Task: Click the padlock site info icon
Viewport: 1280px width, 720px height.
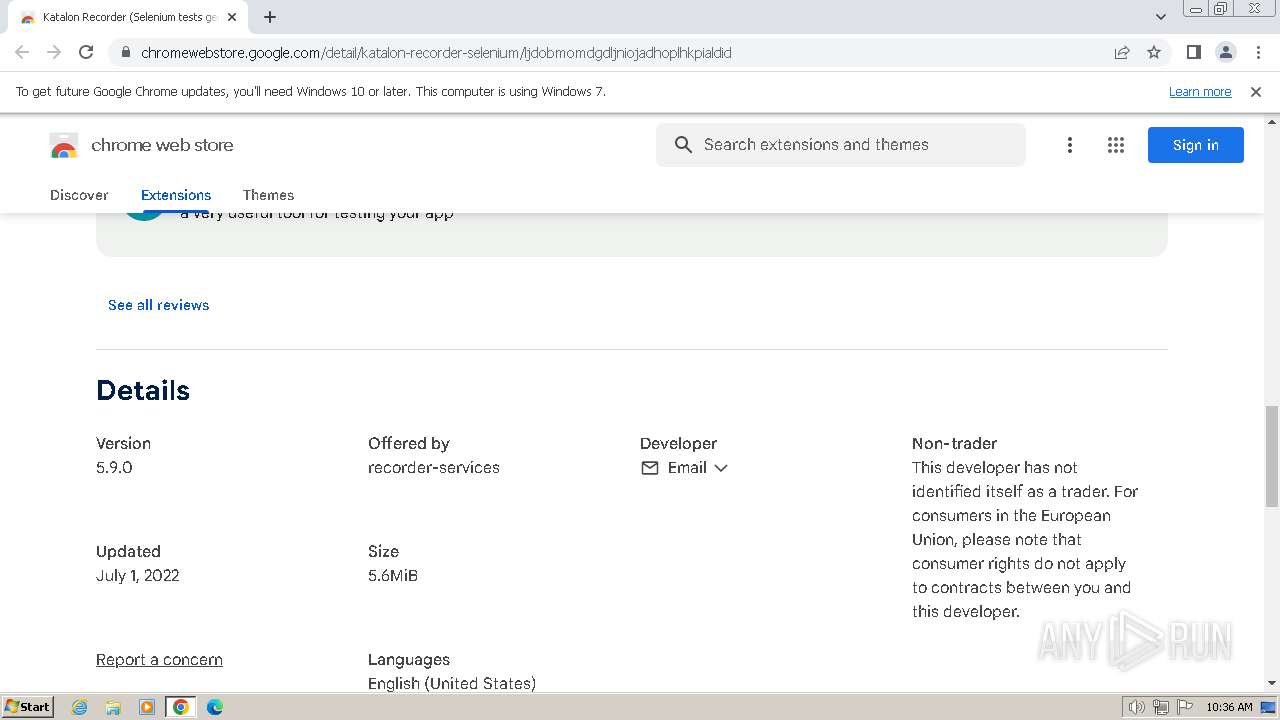Action: pos(125,52)
